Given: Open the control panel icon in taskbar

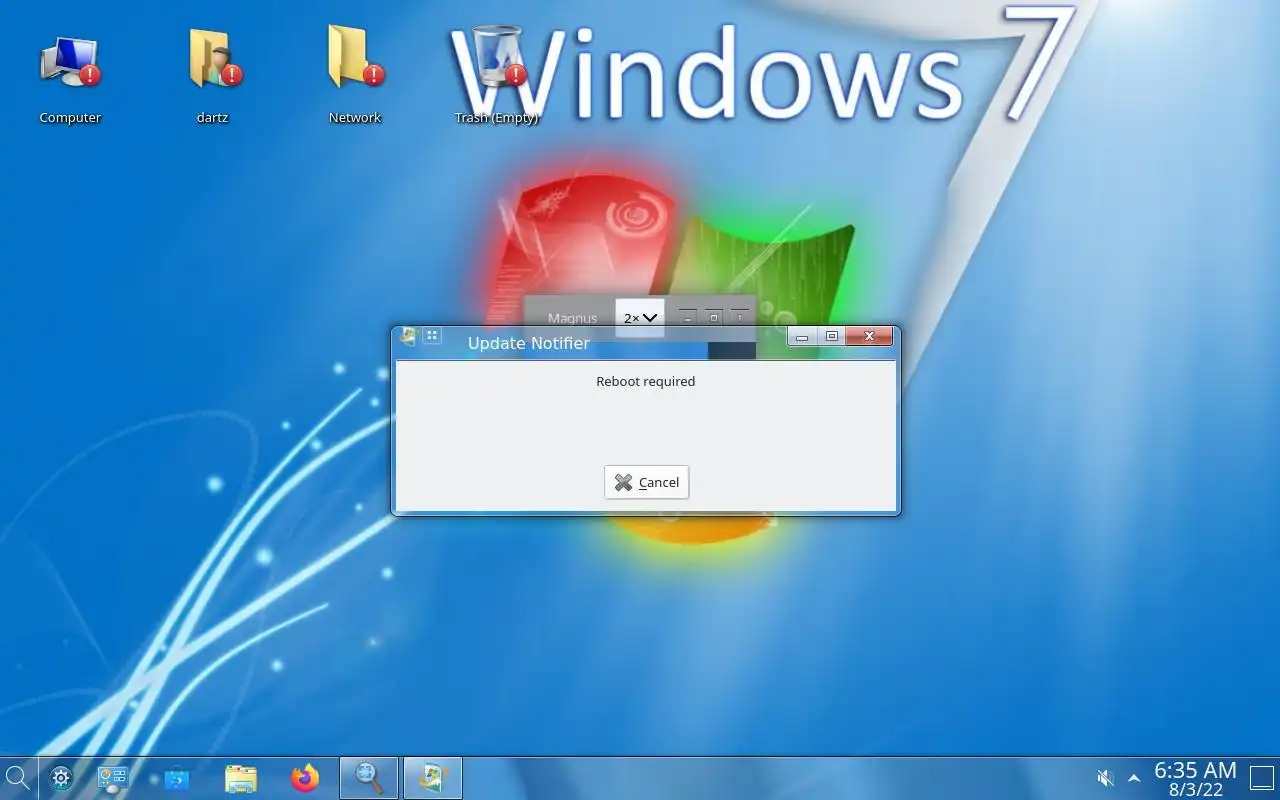Looking at the screenshot, I should [x=113, y=778].
